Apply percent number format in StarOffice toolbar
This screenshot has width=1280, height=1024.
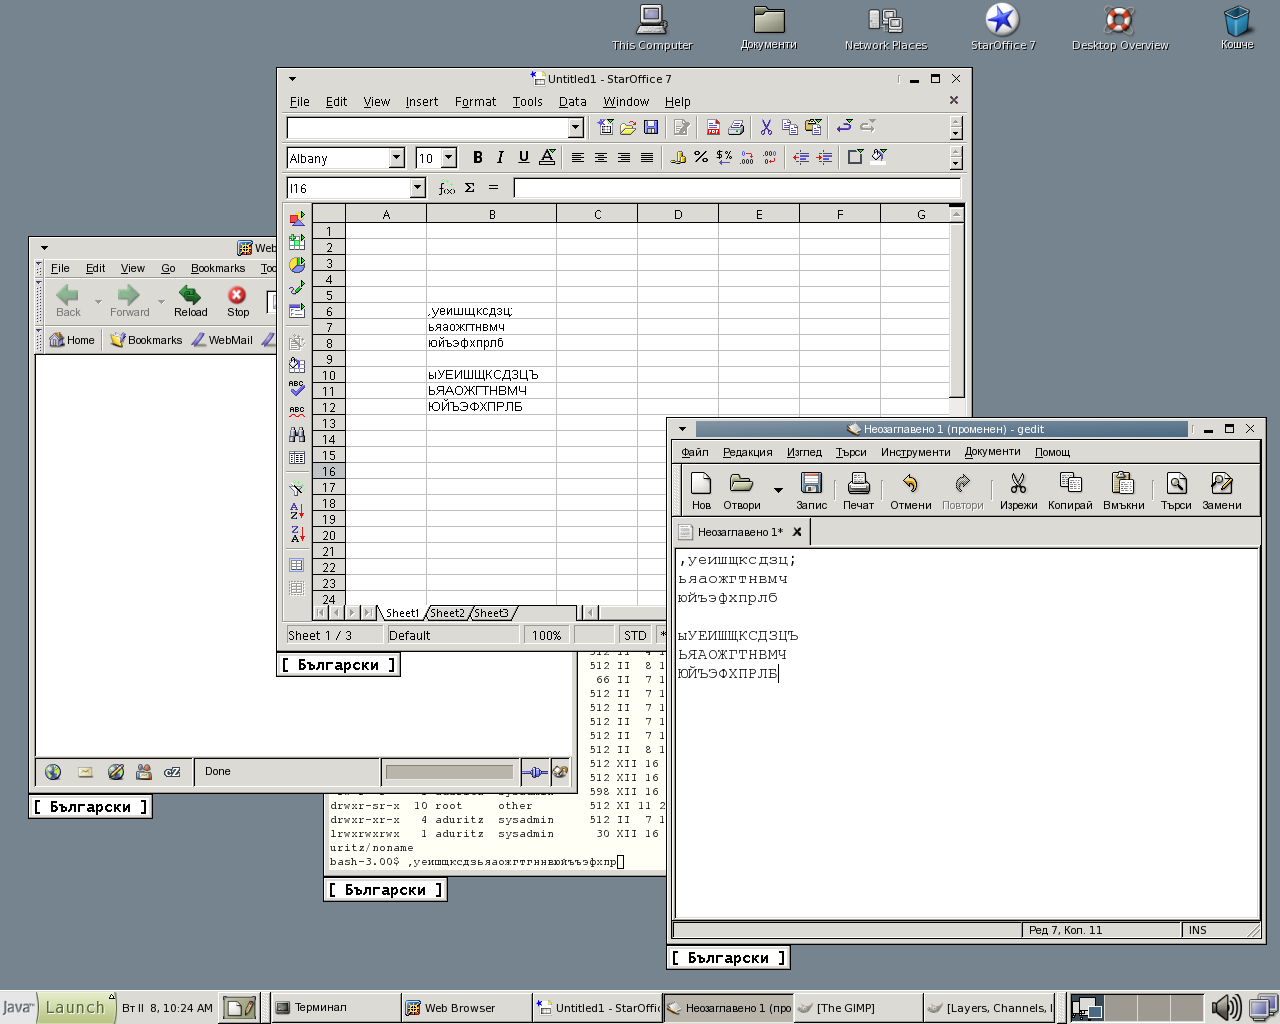click(x=701, y=157)
